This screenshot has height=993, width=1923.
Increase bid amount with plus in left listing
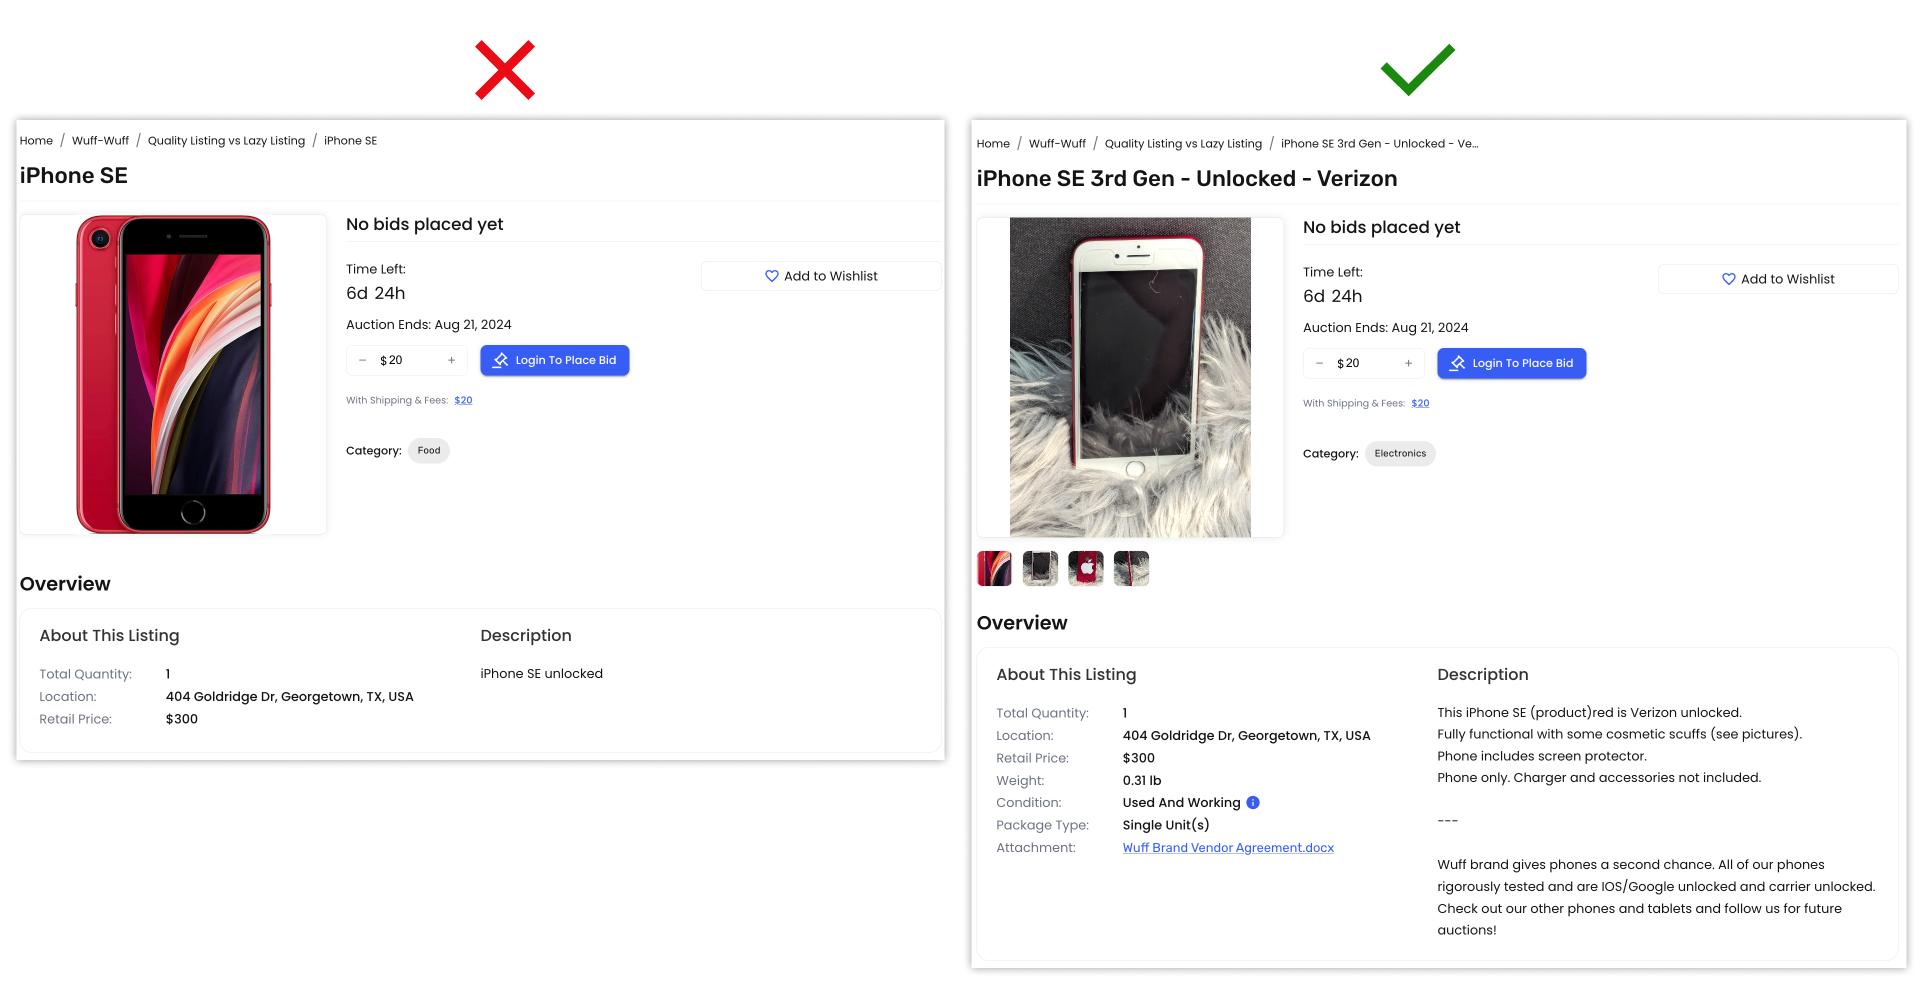click(452, 360)
